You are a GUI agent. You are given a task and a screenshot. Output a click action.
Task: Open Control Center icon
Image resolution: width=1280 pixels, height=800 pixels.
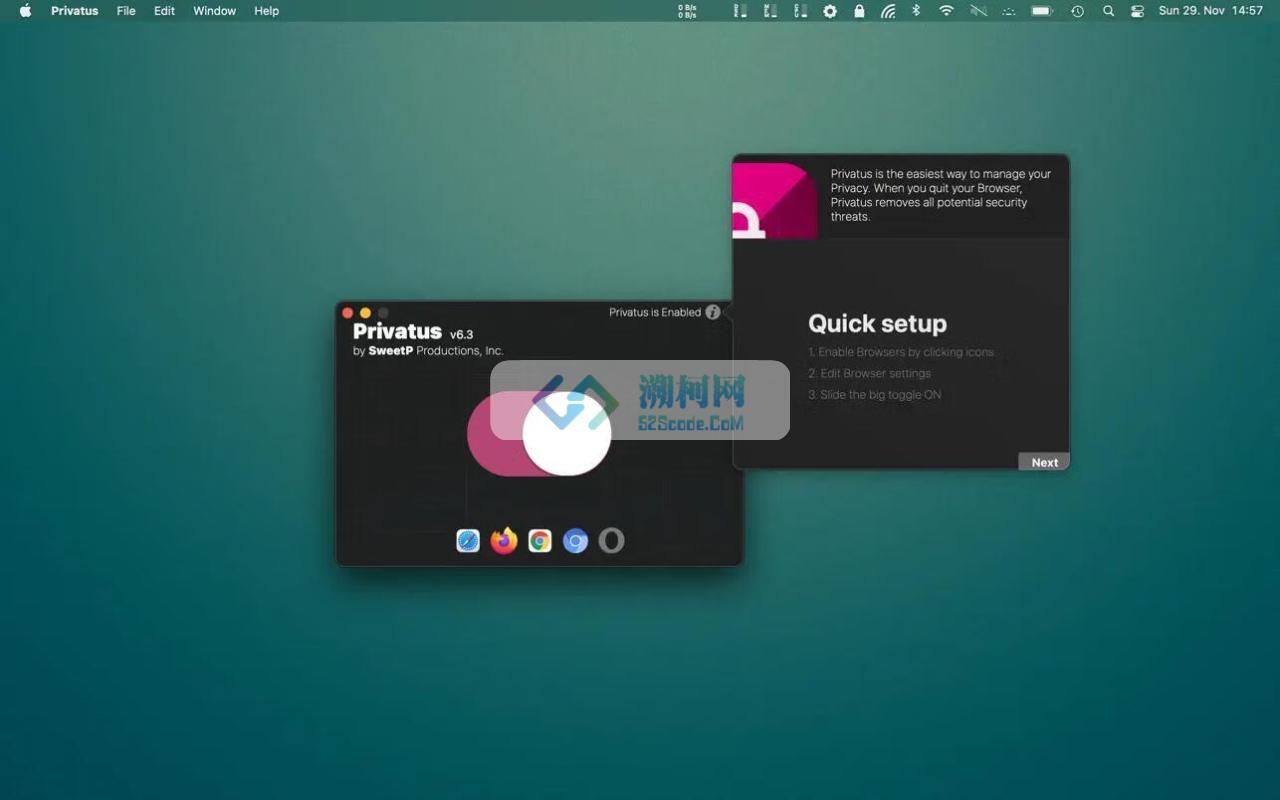coord(1137,11)
